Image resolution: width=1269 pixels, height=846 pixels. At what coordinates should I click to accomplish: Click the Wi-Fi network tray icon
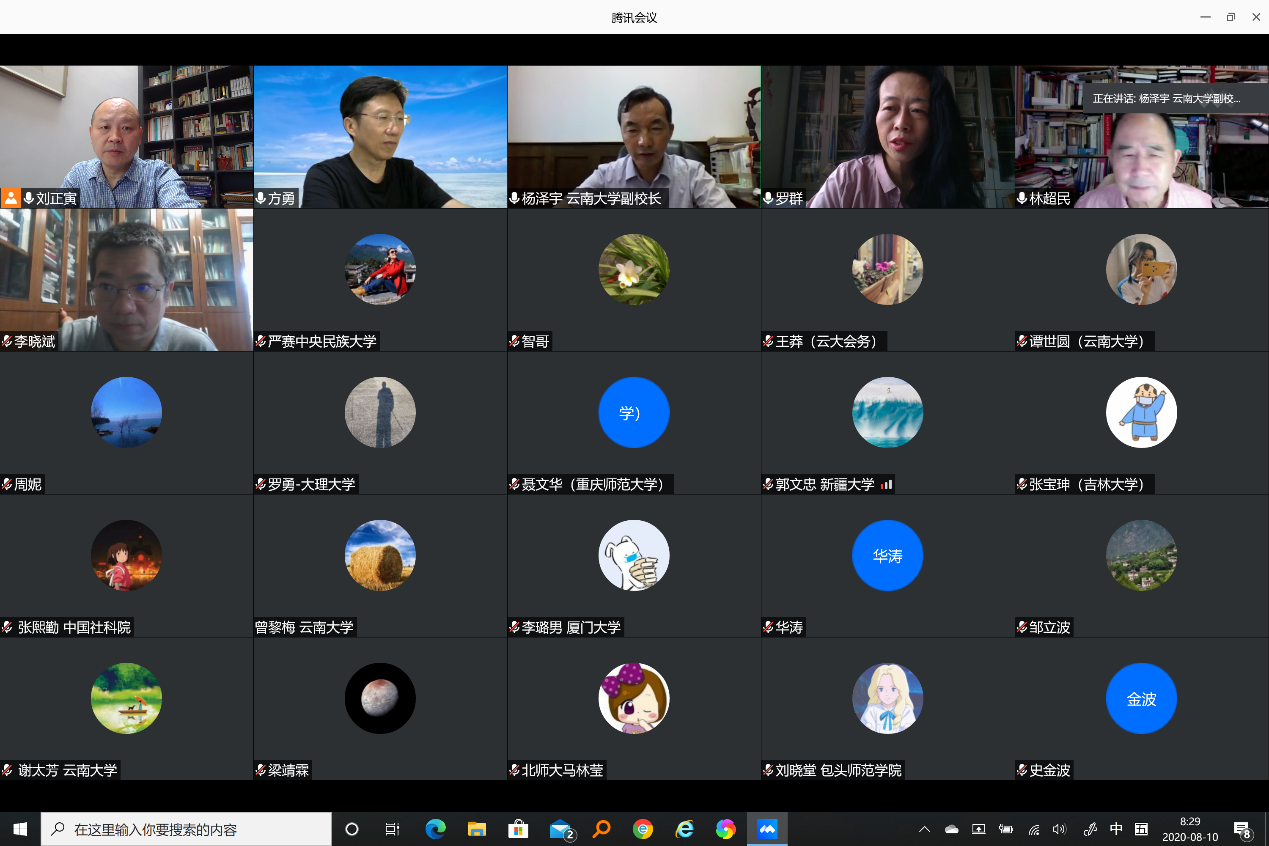click(1034, 829)
